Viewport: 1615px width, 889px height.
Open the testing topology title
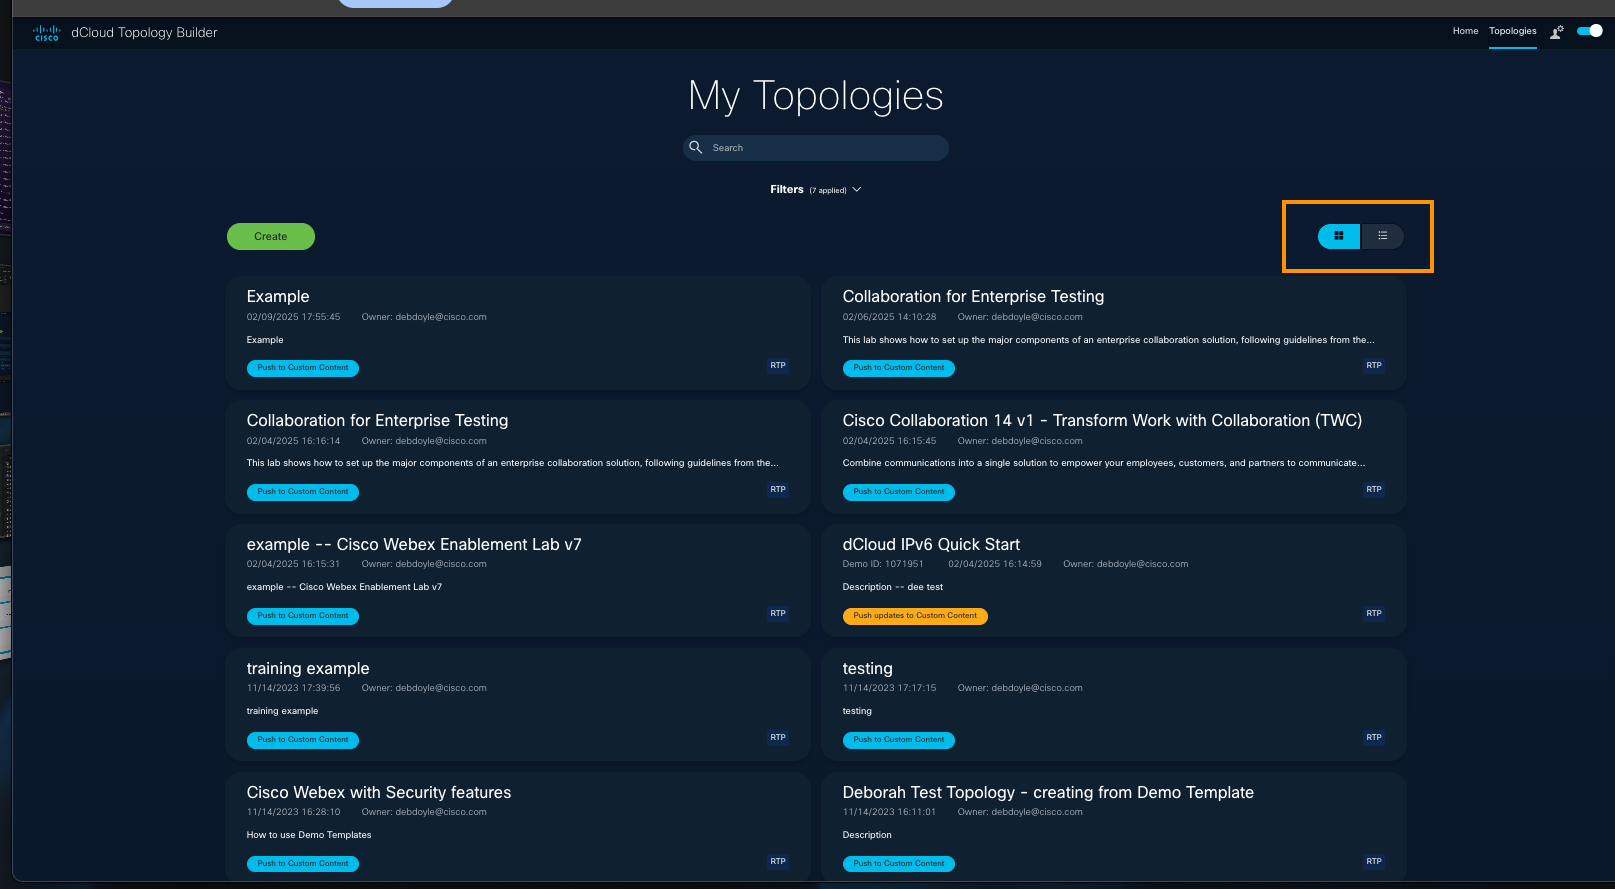tap(868, 669)
